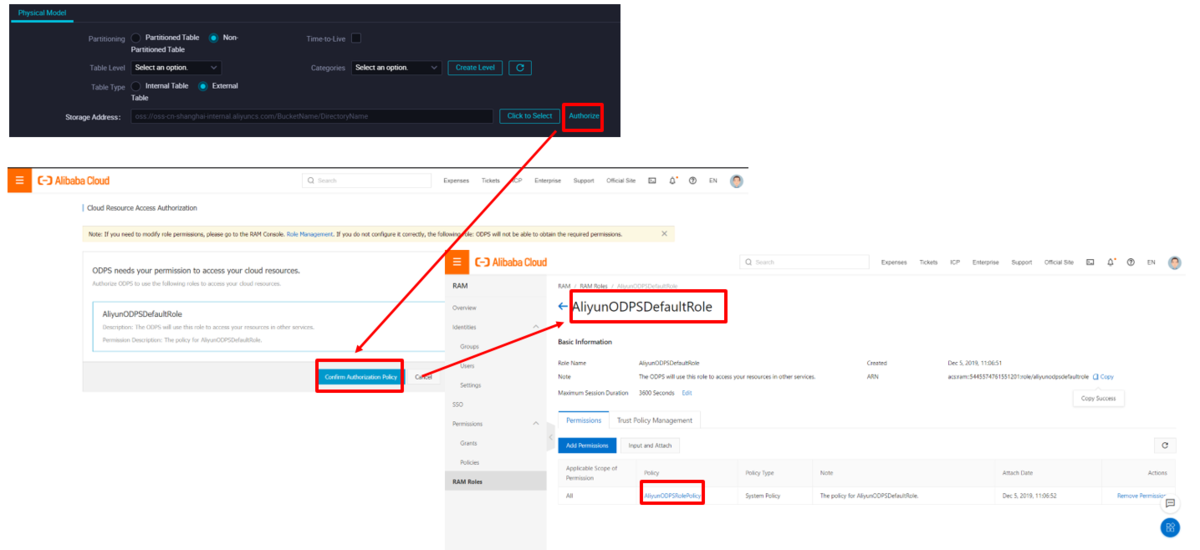Open Enterprise in the authorization page header

point(548,181)
